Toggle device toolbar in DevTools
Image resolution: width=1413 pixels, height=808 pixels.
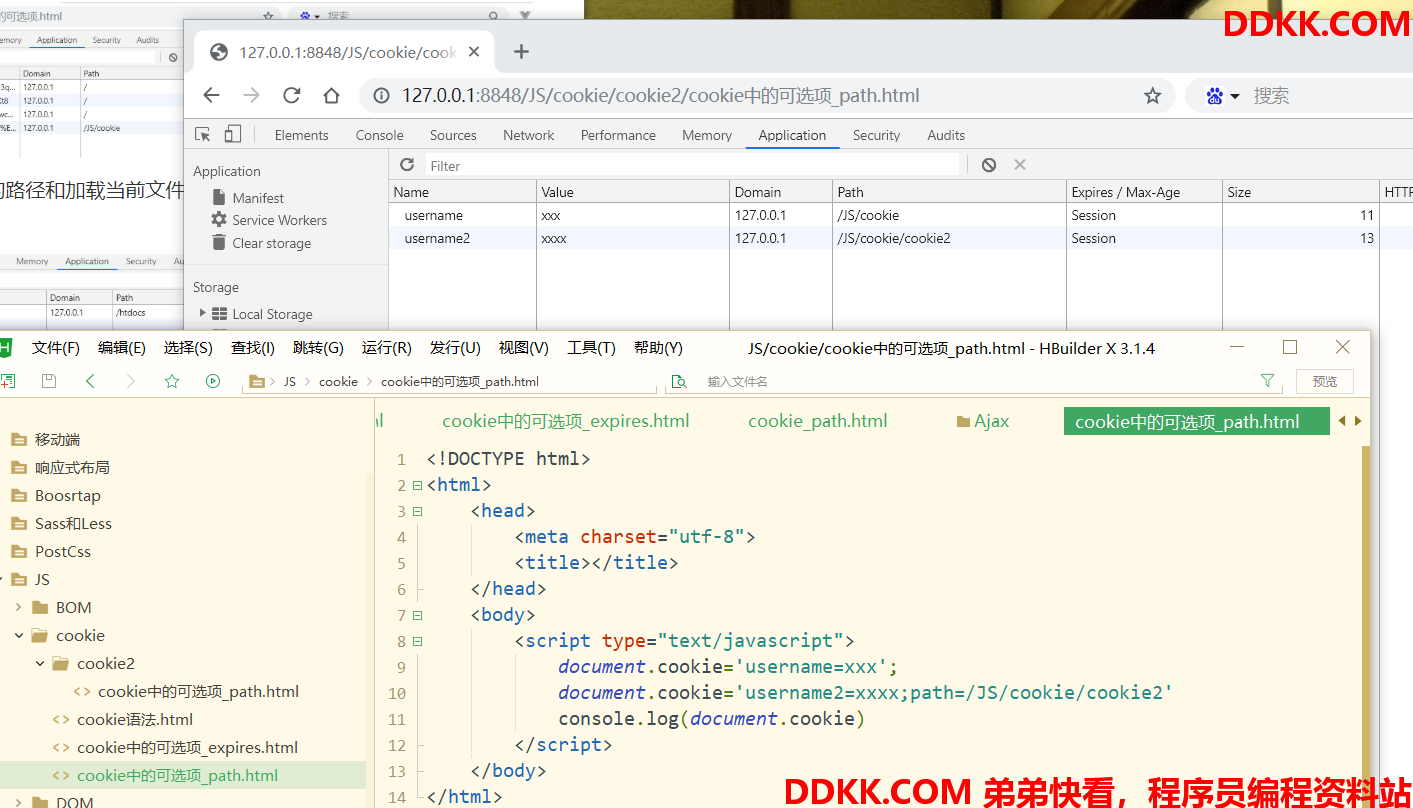(x=232, y=134)
